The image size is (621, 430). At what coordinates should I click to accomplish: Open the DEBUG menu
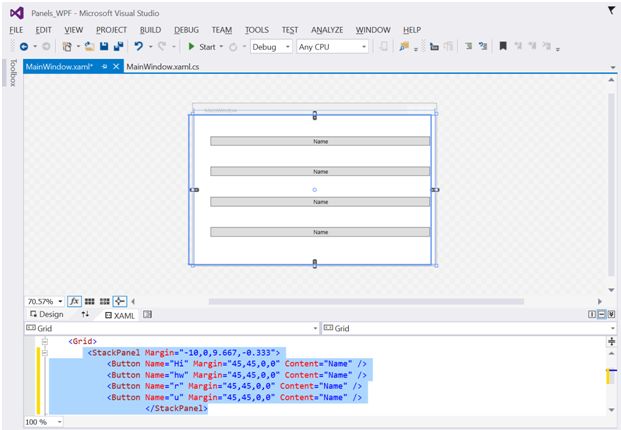(187, 30)
